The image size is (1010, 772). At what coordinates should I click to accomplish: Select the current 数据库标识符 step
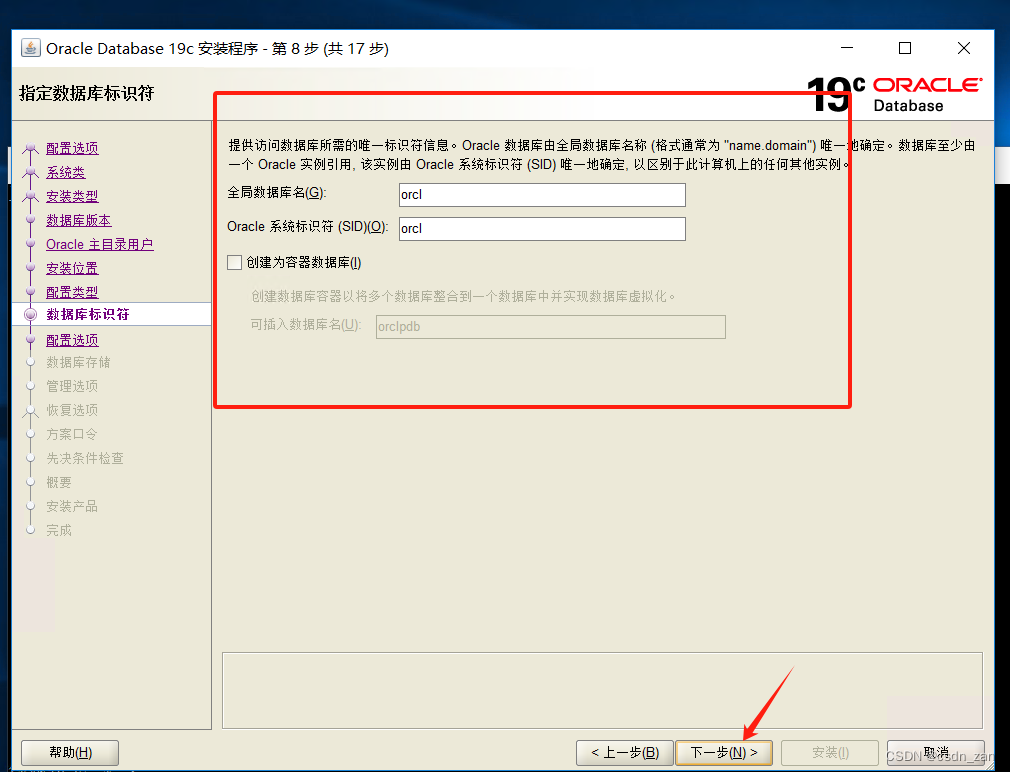[x=88, y=314]
